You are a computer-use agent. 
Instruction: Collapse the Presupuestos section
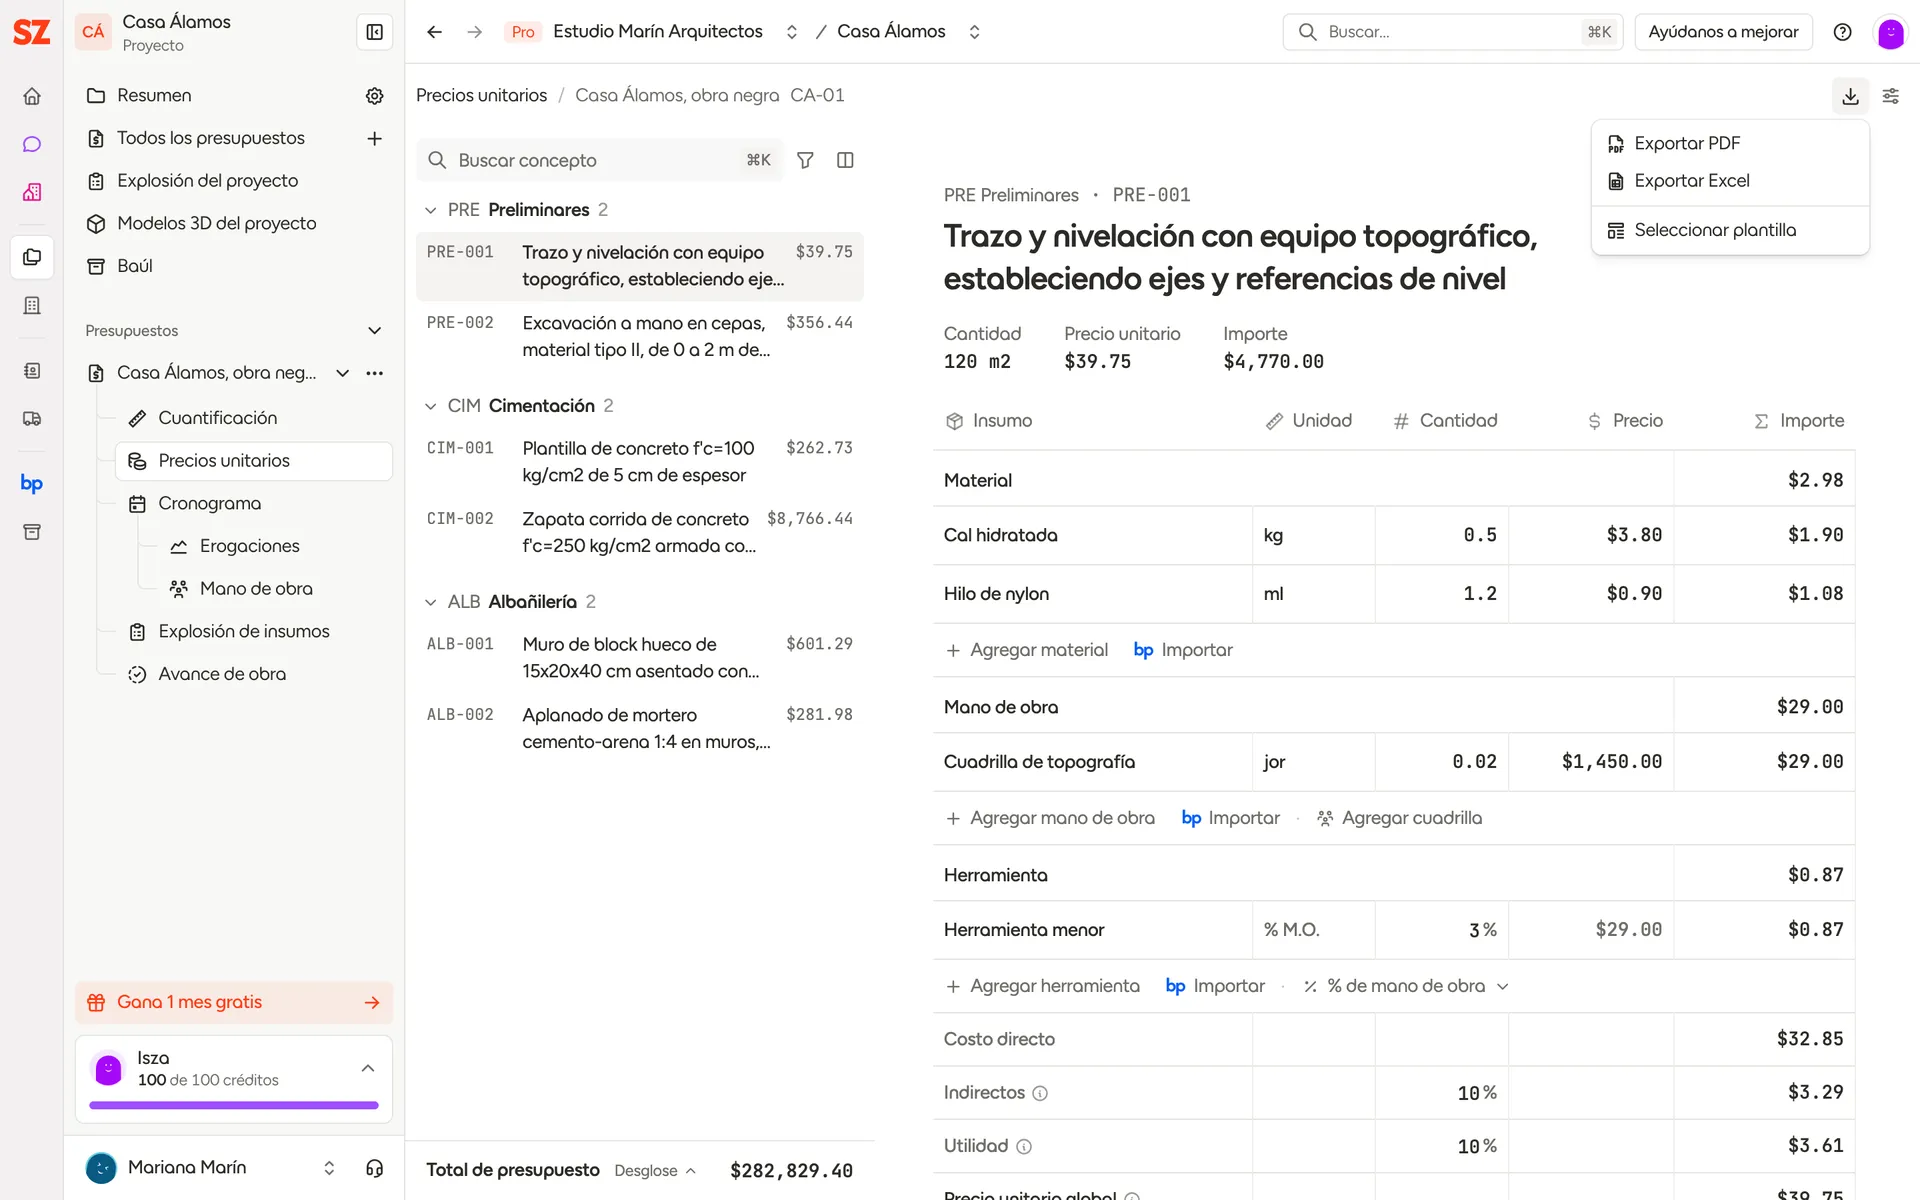(375, 331)
